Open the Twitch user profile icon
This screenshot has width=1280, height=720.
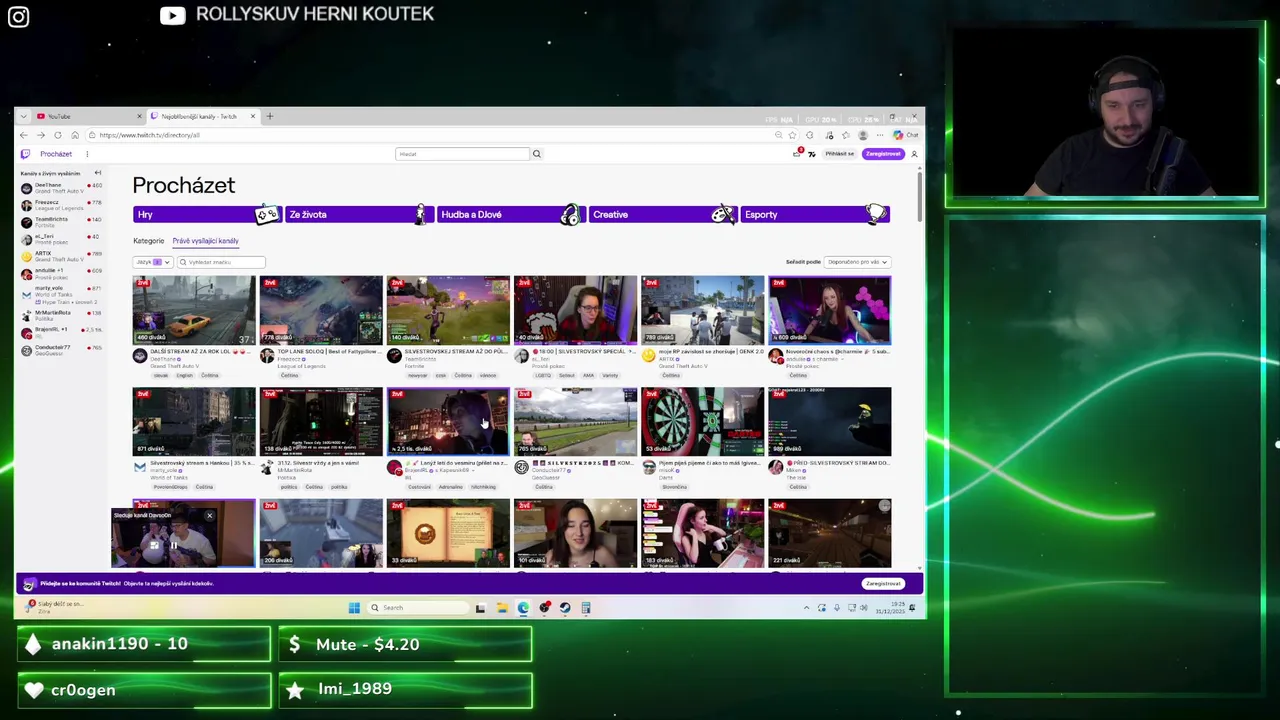click(x=913, y=154)
